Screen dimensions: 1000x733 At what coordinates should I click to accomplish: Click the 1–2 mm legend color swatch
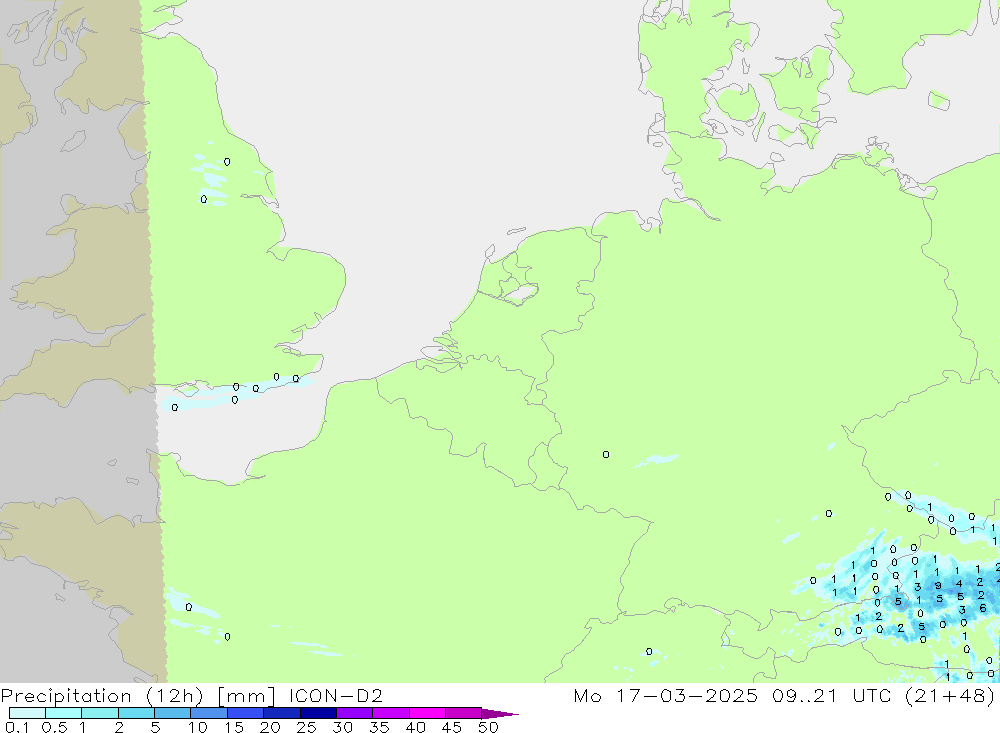click(99, 713)
